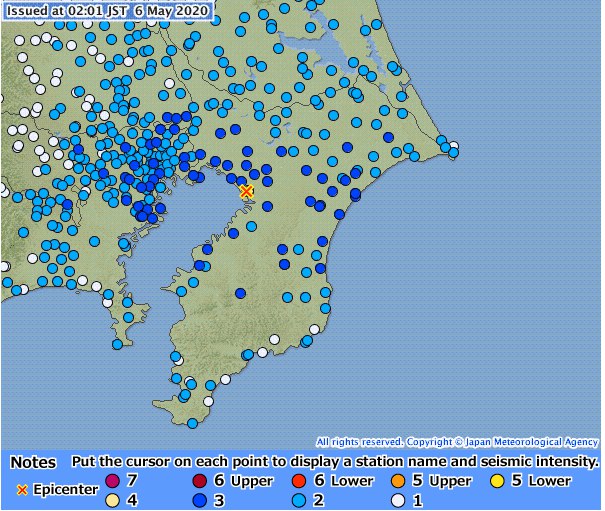Screen dimensions: 605x511
Task: Click the intensity 2 legend circle
Action: pos(299,501)
